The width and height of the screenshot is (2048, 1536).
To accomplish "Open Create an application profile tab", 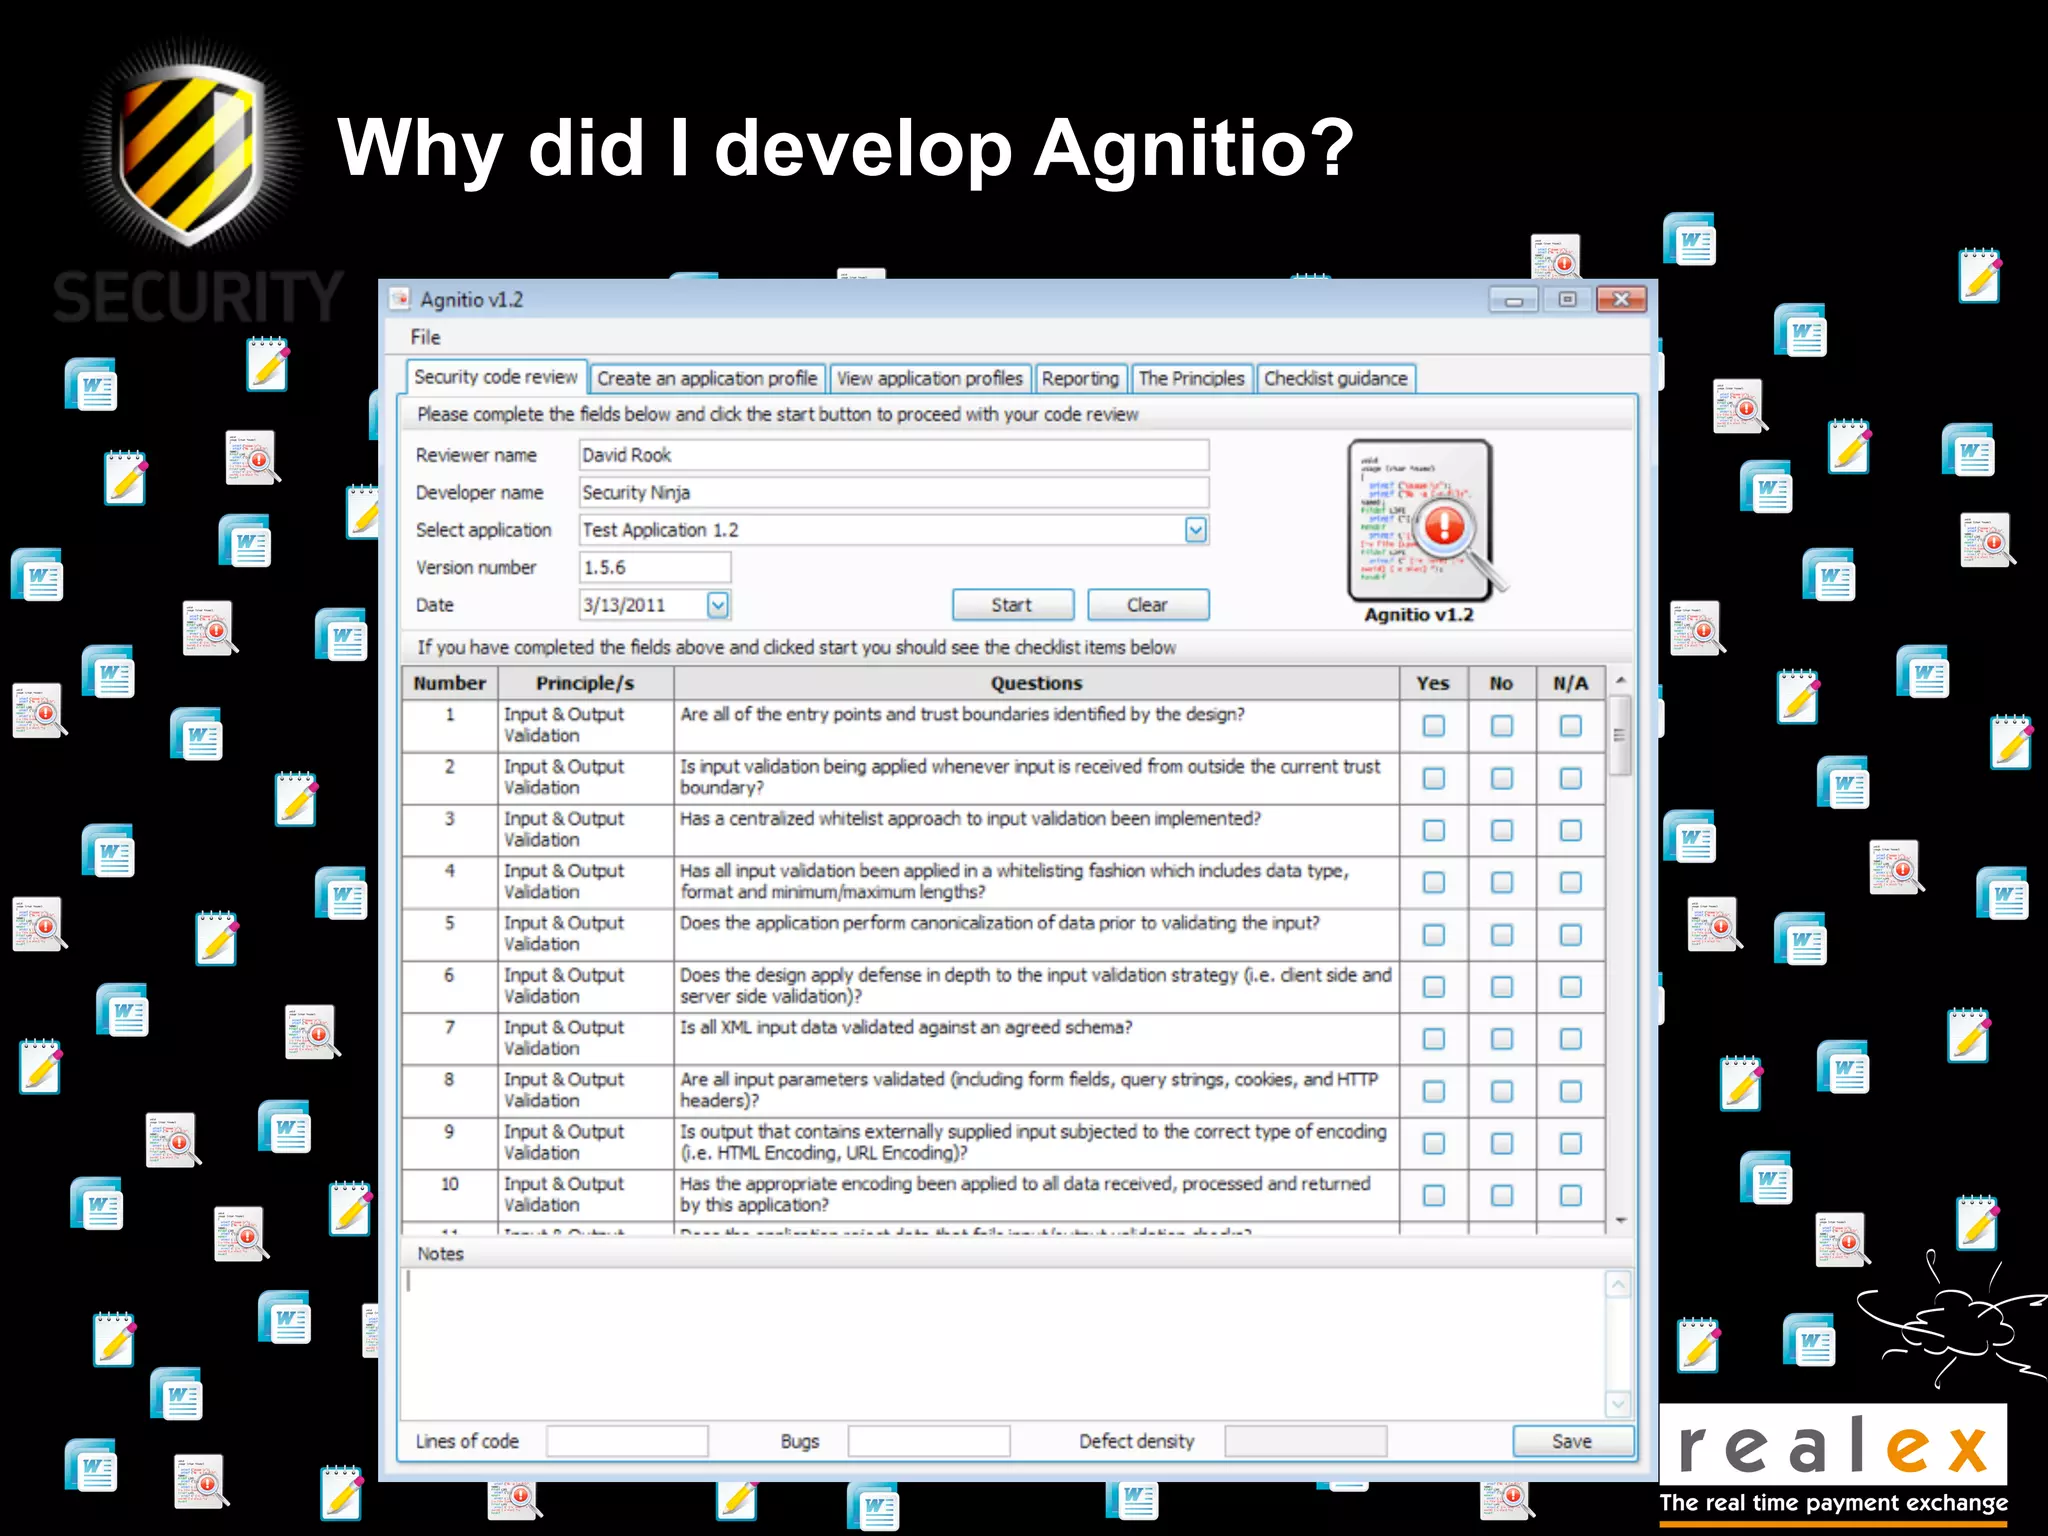I will pyautogui.click(x=707, y=378).
